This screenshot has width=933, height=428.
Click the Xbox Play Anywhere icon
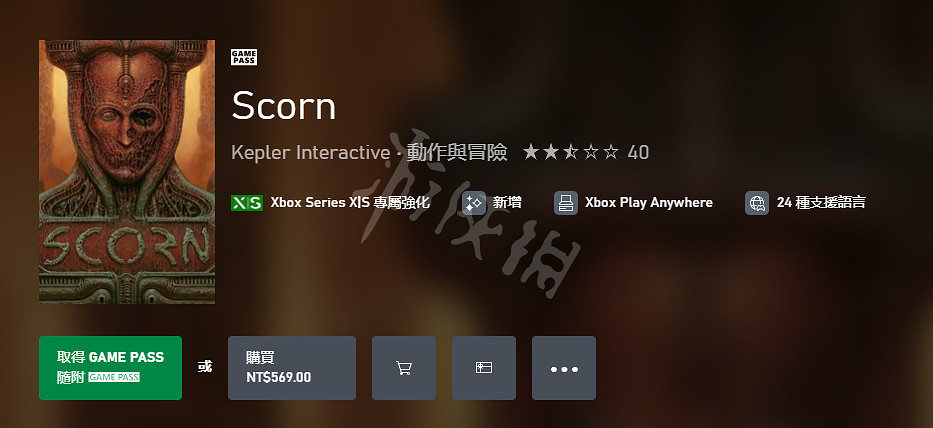[566, 203]
